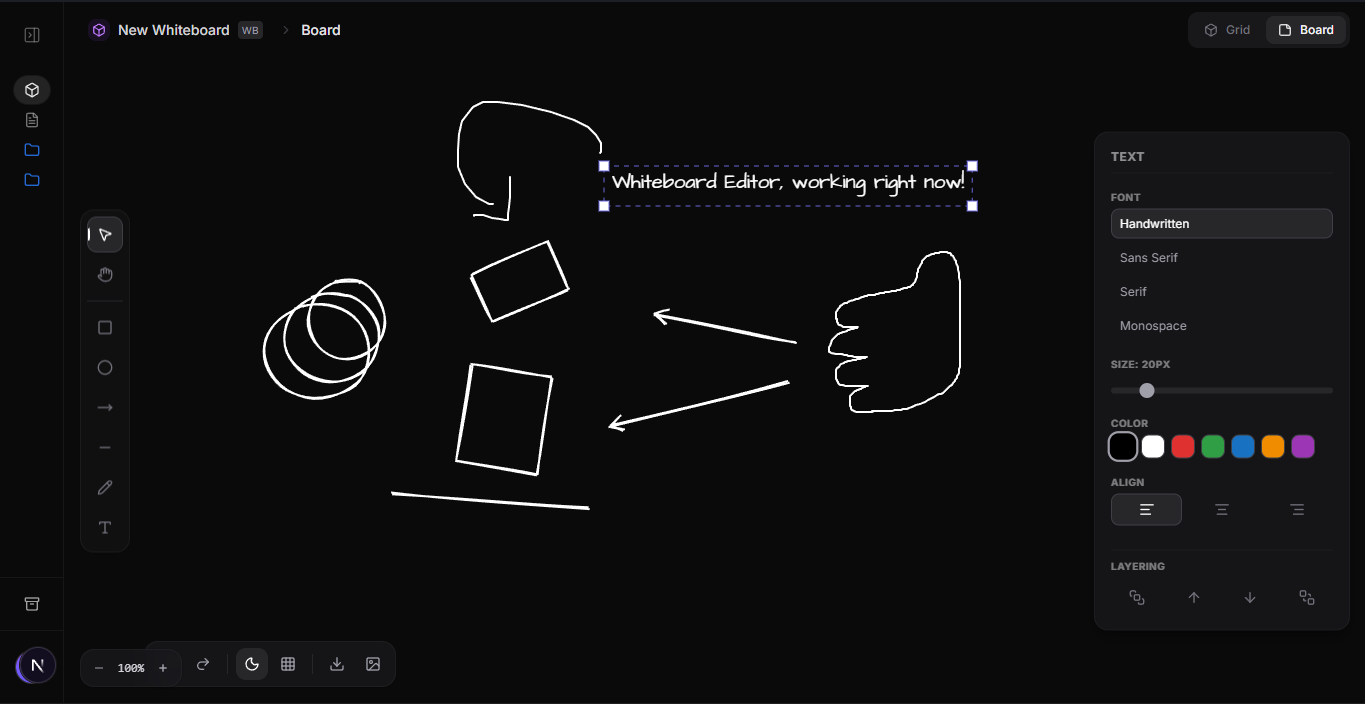Click the bring forward layering arrow
This screenshot has height=704, width=1365.
coord(1193,597)
